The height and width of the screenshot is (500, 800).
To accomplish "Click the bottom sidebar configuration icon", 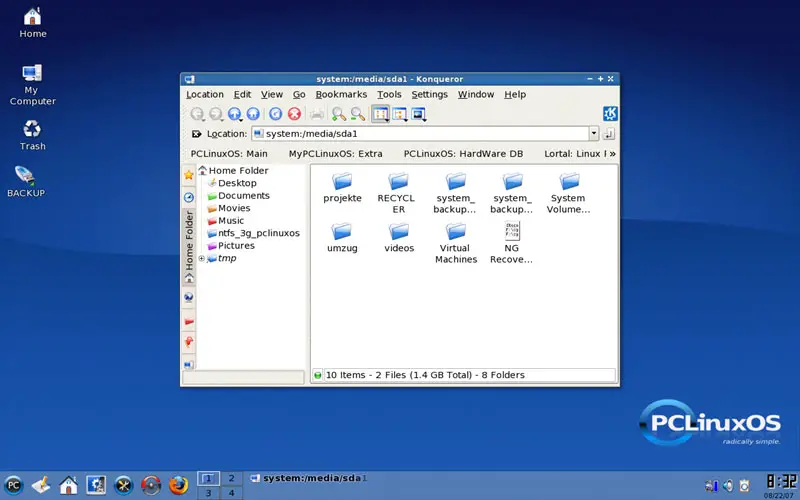I will click(x=188, y=364).
